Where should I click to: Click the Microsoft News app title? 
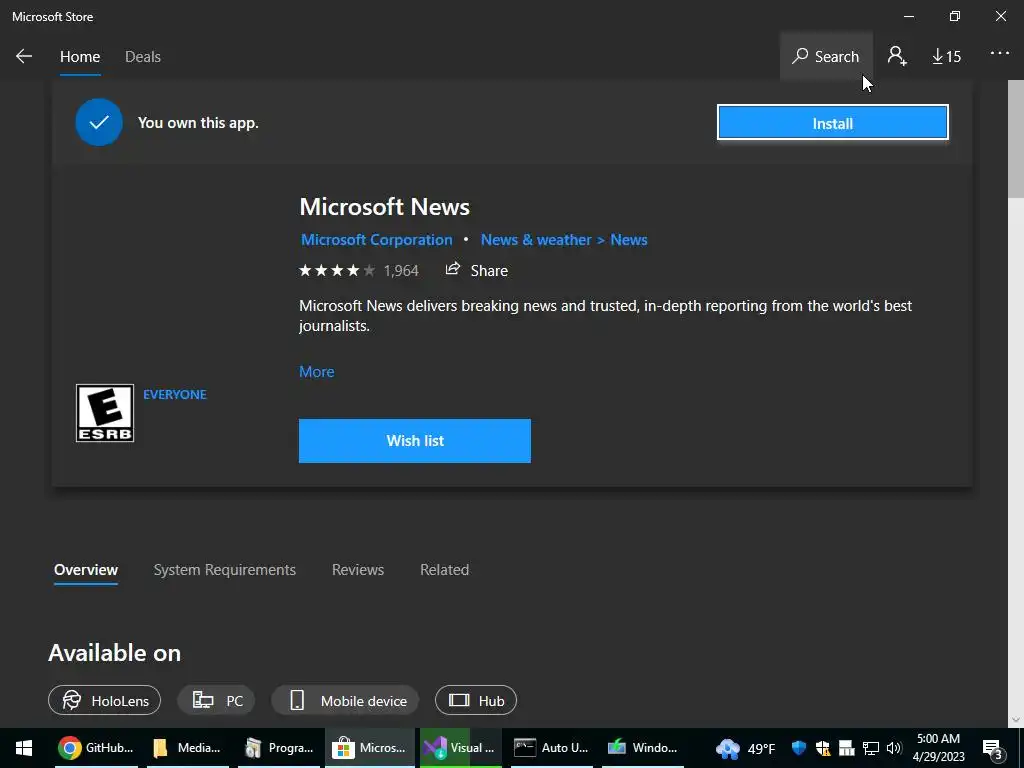[x=385, y=207]
